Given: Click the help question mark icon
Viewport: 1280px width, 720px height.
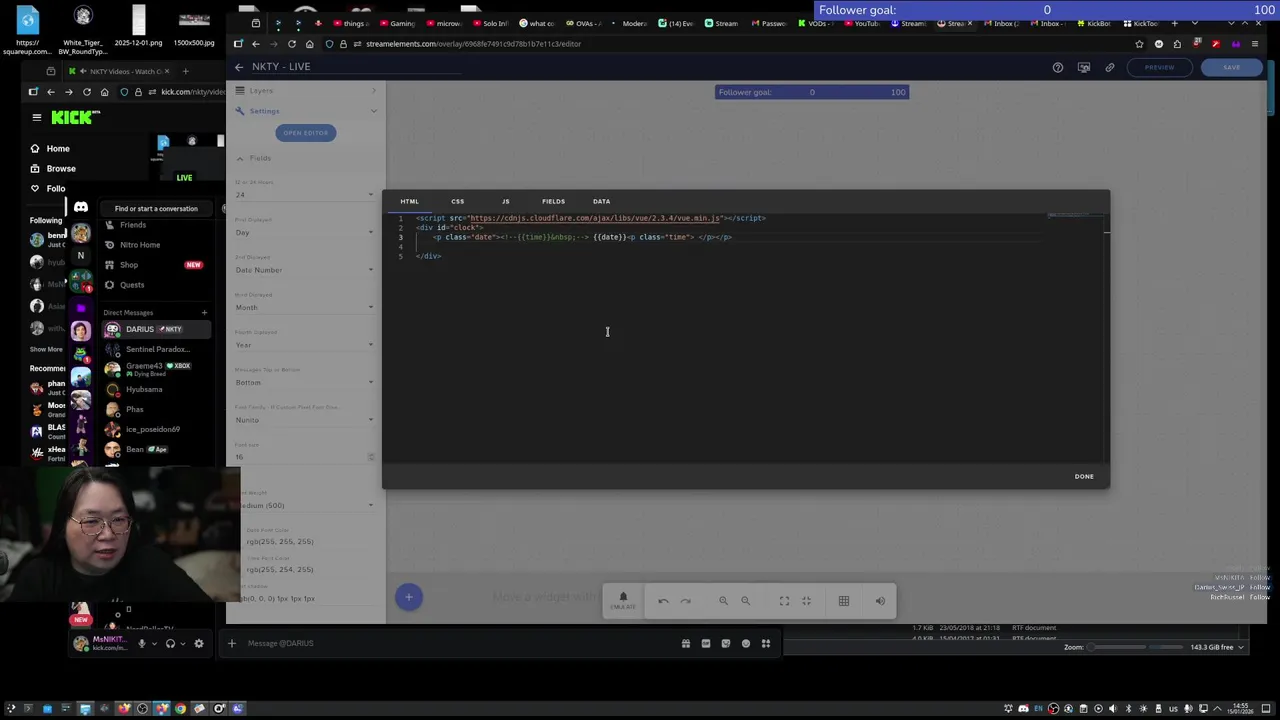Looking at the screenshot, I should click(1058, 67).
